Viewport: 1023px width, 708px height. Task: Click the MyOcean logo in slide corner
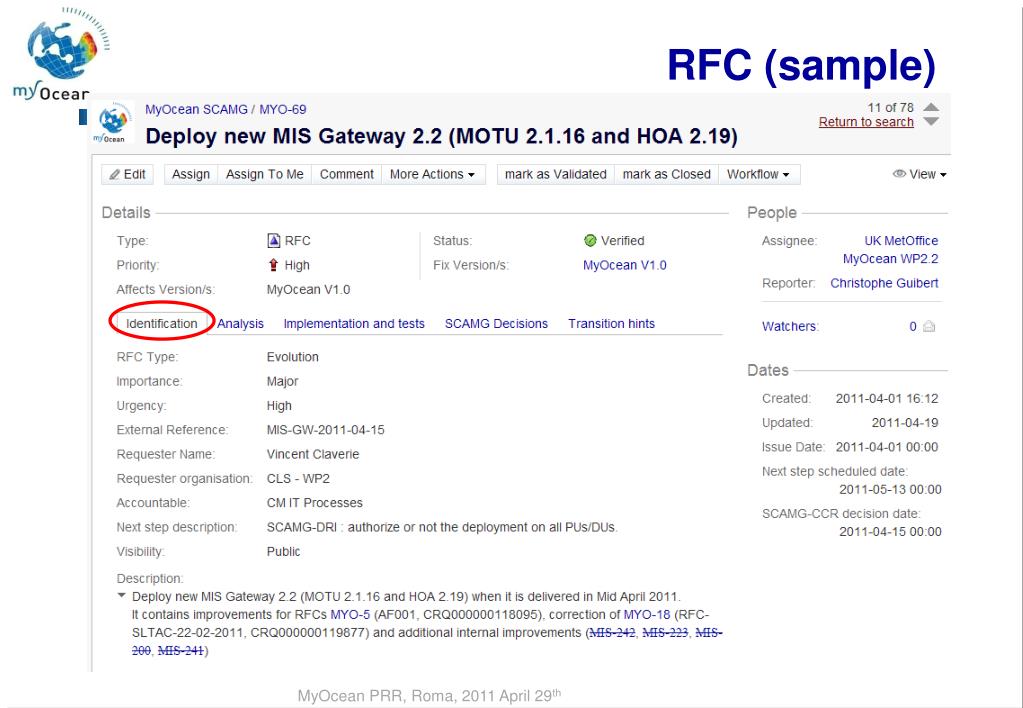(x=61, y=53)
